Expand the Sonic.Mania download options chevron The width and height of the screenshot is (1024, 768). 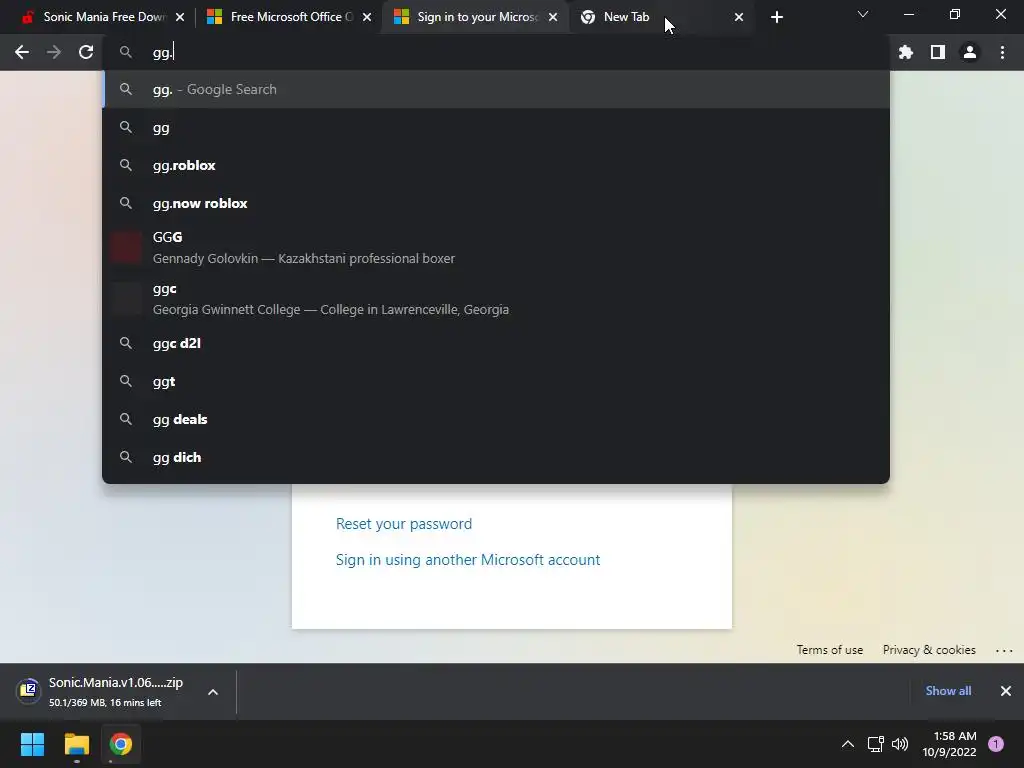[x=213, y=692]
